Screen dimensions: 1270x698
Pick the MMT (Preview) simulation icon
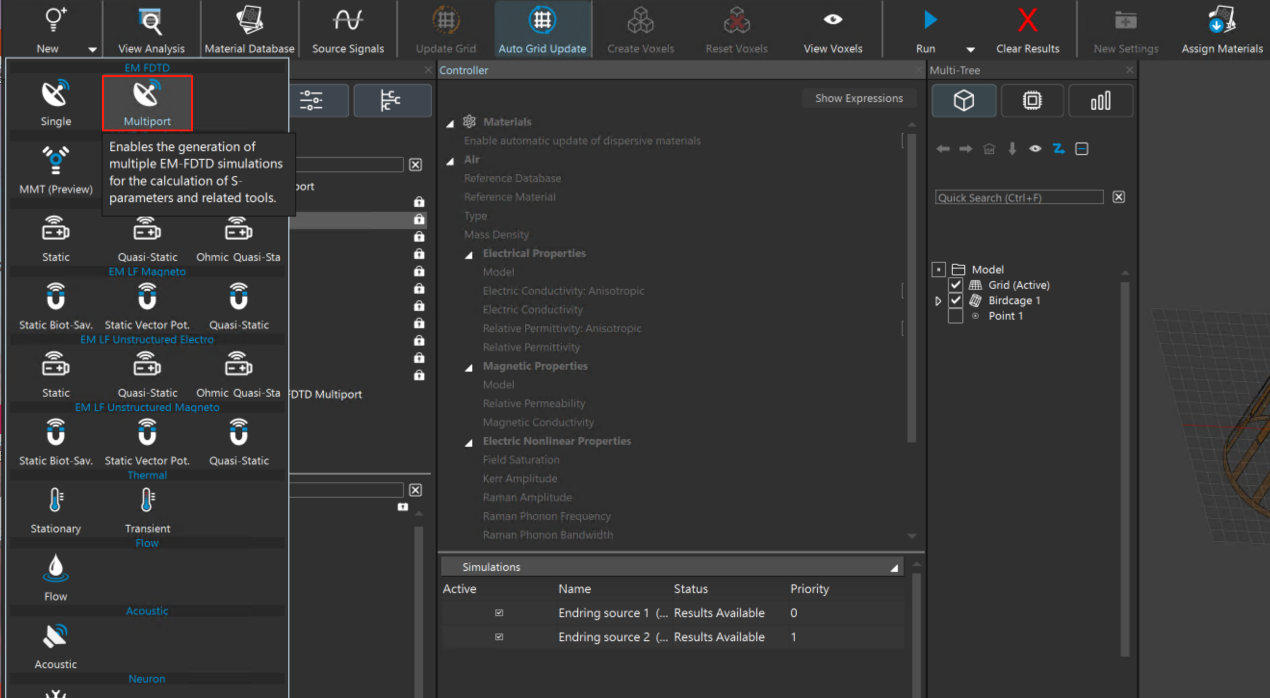click(x=56, y=169)
